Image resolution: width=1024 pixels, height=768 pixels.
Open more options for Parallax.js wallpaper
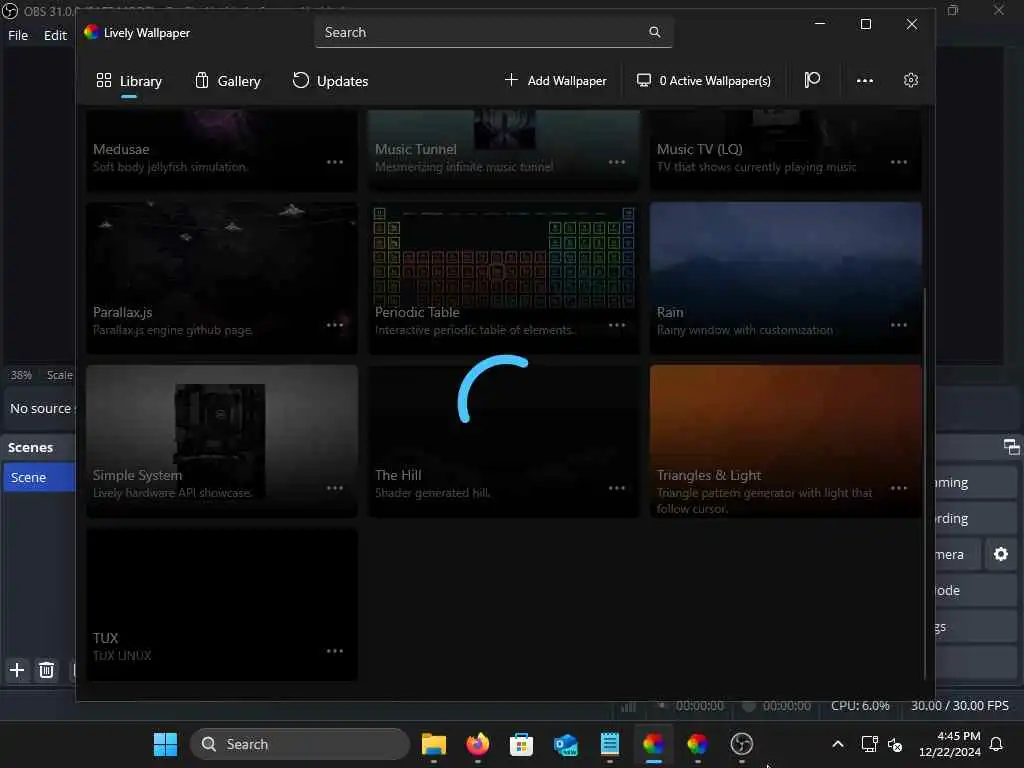(x=335, y=325)
